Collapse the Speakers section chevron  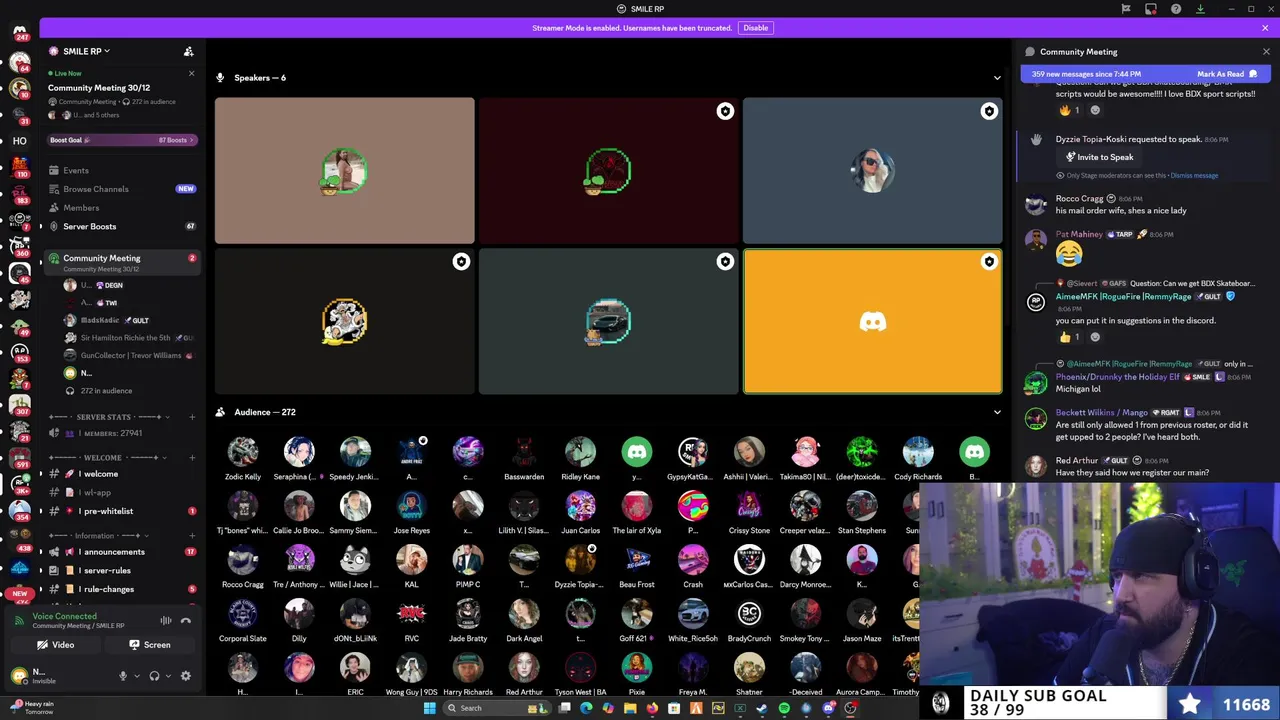[997, 78]
